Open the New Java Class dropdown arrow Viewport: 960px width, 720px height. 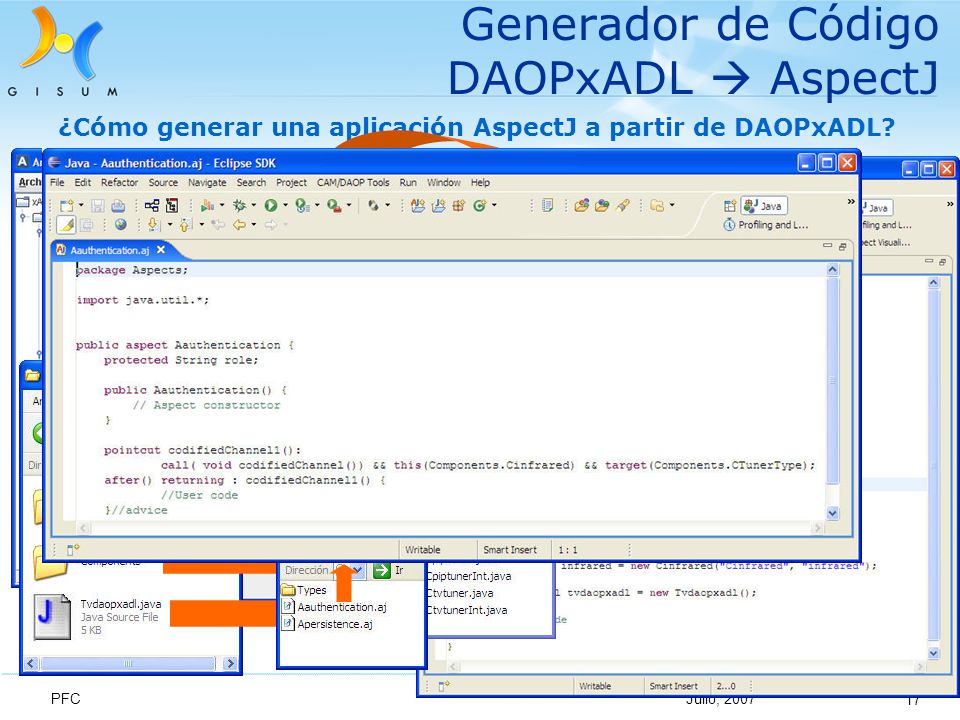(x=493, y=205)
